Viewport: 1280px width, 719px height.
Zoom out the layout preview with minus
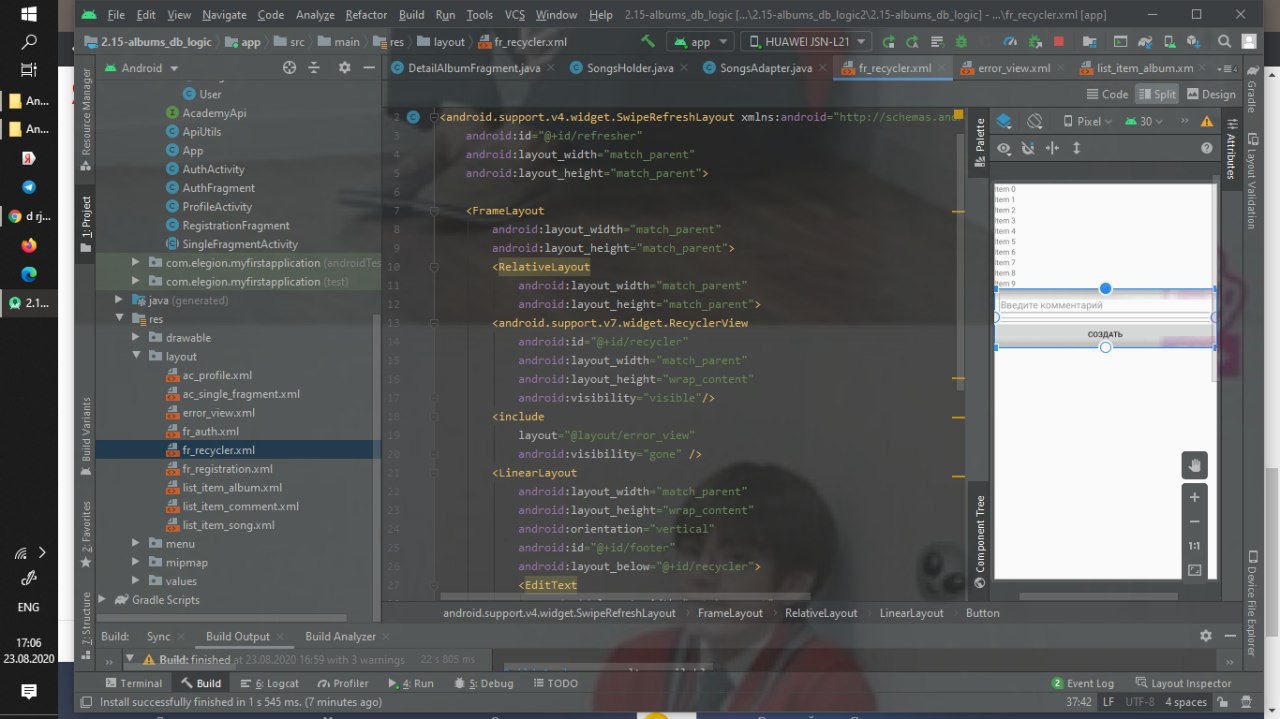point(1194,521)
